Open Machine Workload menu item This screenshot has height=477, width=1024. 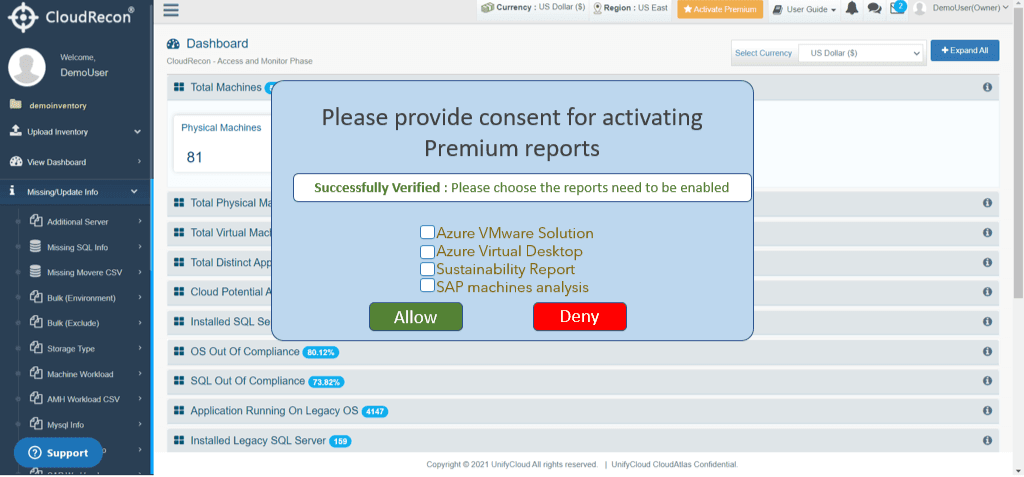click(82, 374)
